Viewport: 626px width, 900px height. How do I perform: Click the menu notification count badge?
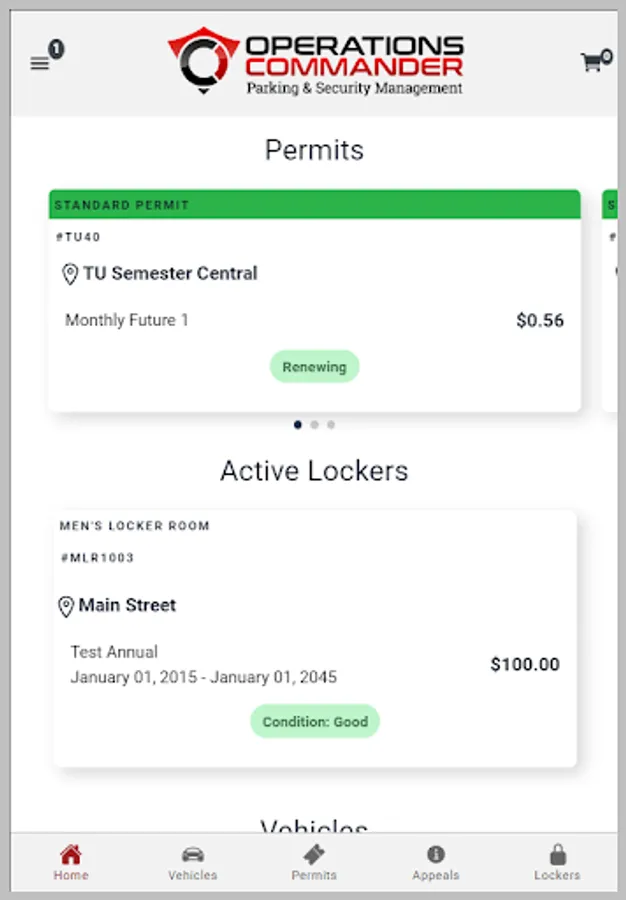(x=56, y=48)
